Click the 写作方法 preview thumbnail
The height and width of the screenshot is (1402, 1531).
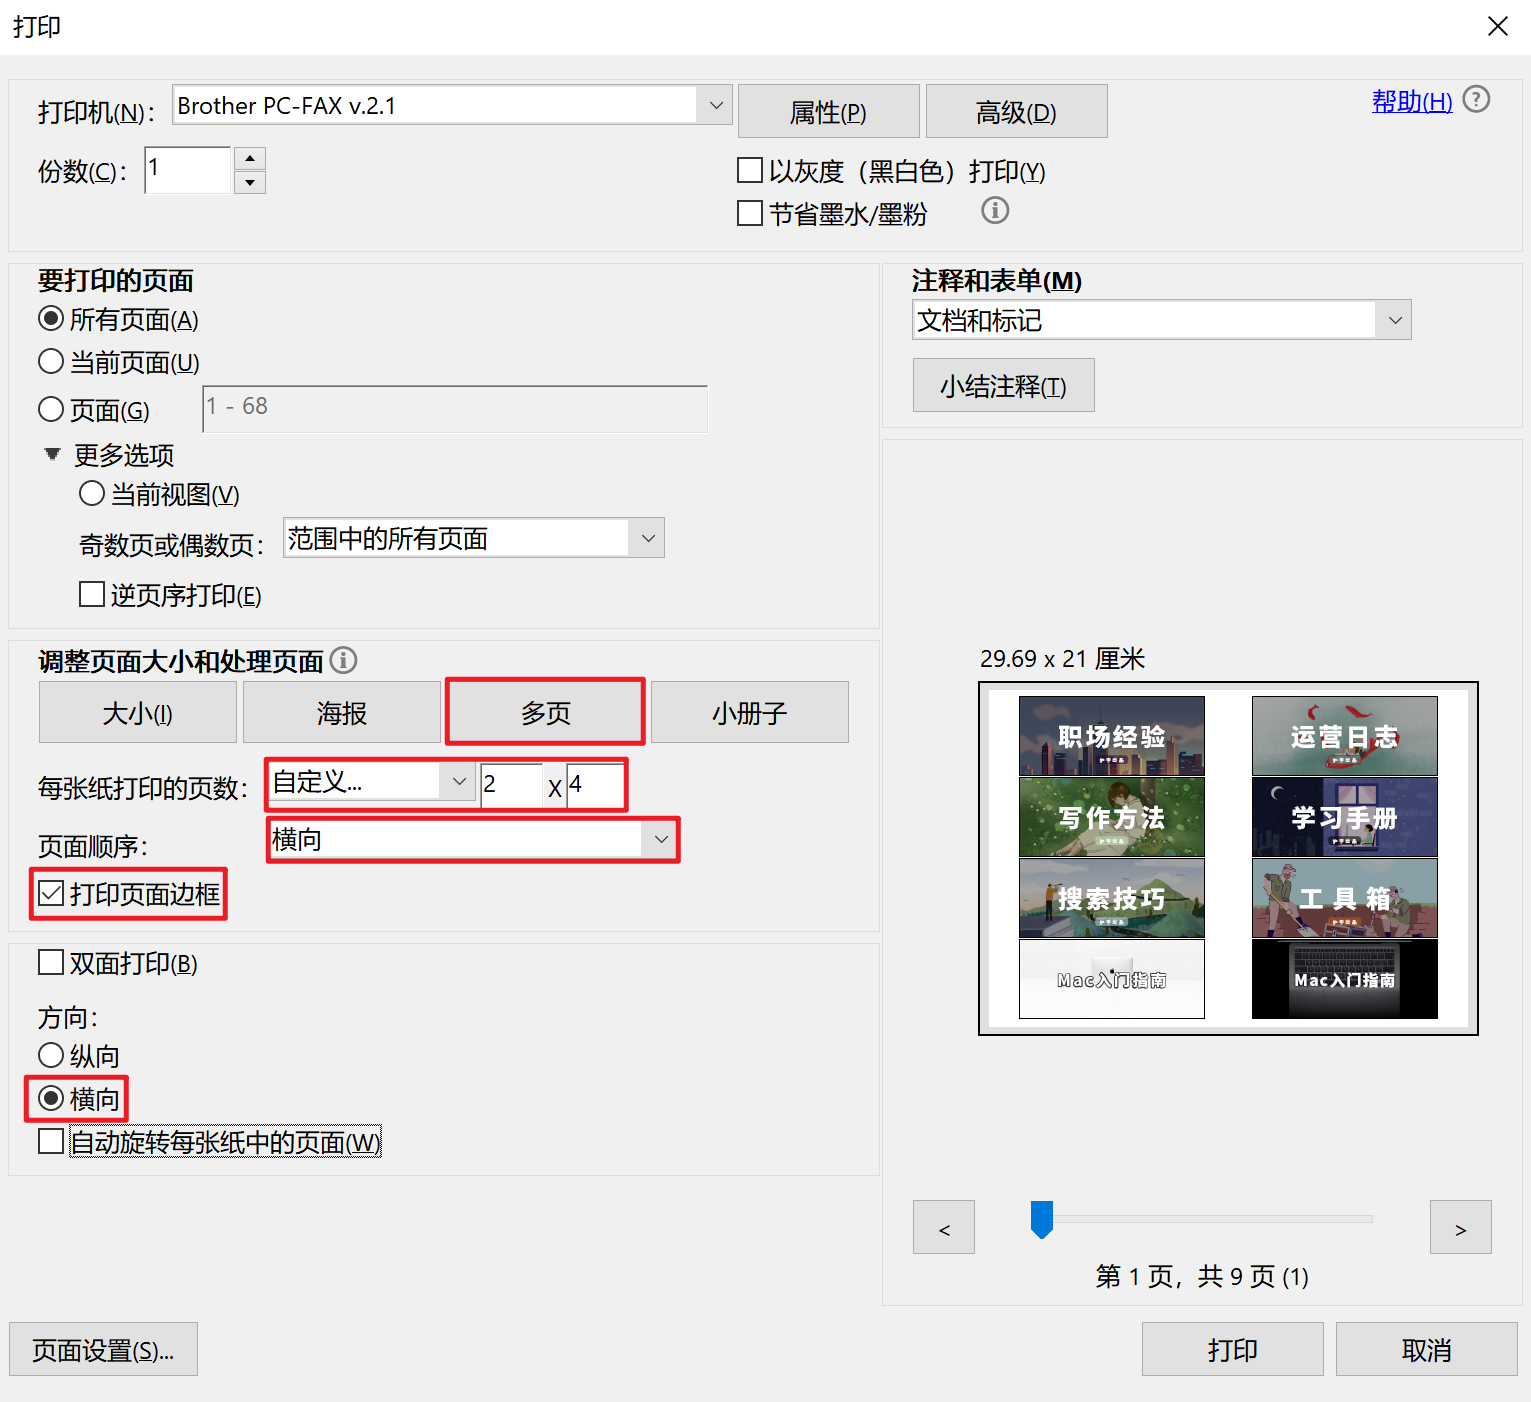tap(1111, 817)
